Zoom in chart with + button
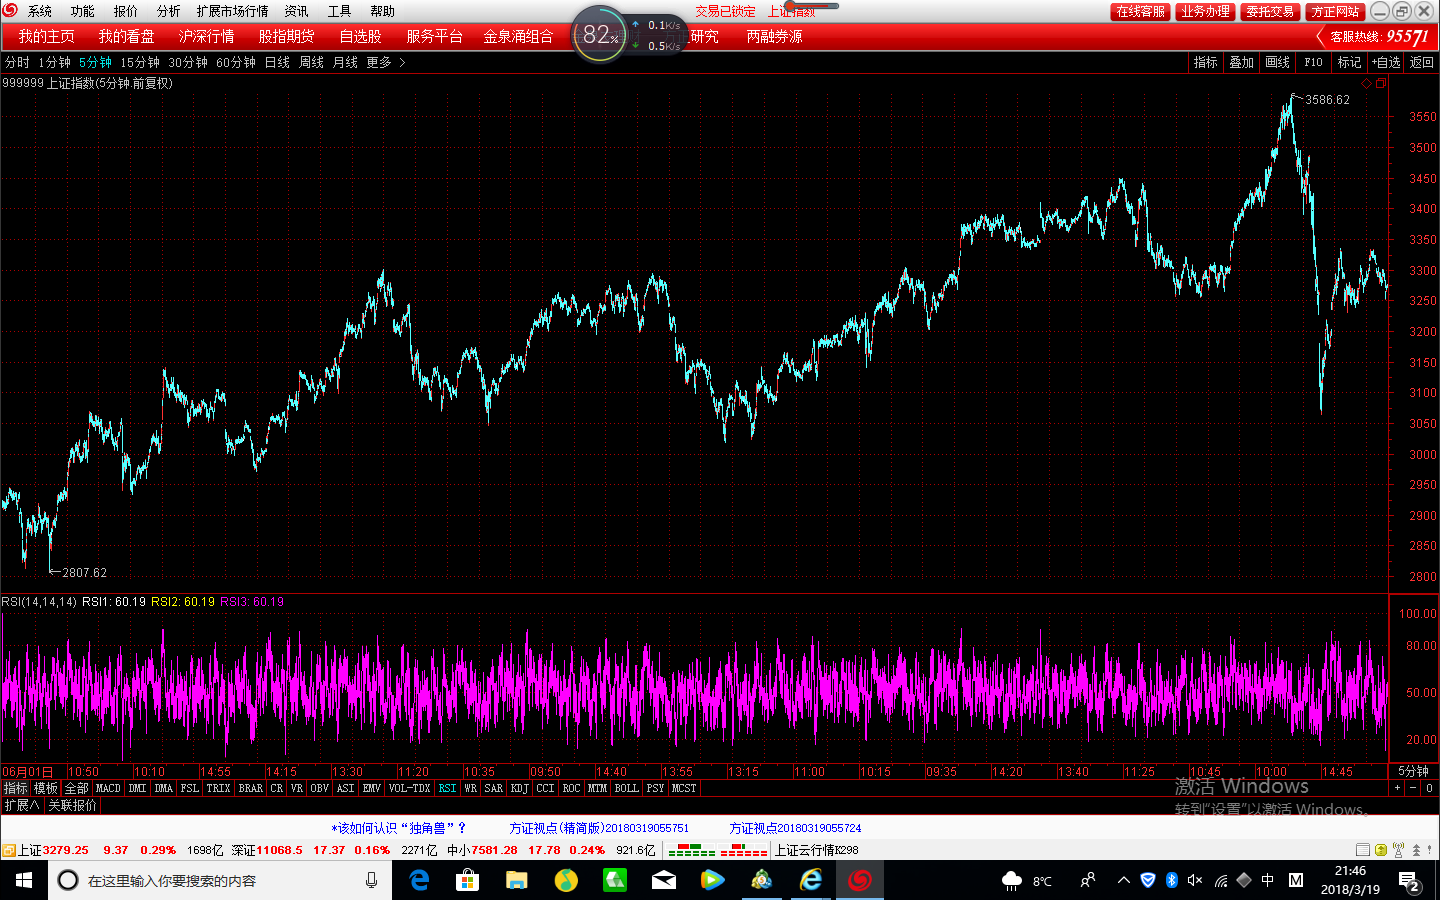 pyautogui.click(x=1398, y=788)
